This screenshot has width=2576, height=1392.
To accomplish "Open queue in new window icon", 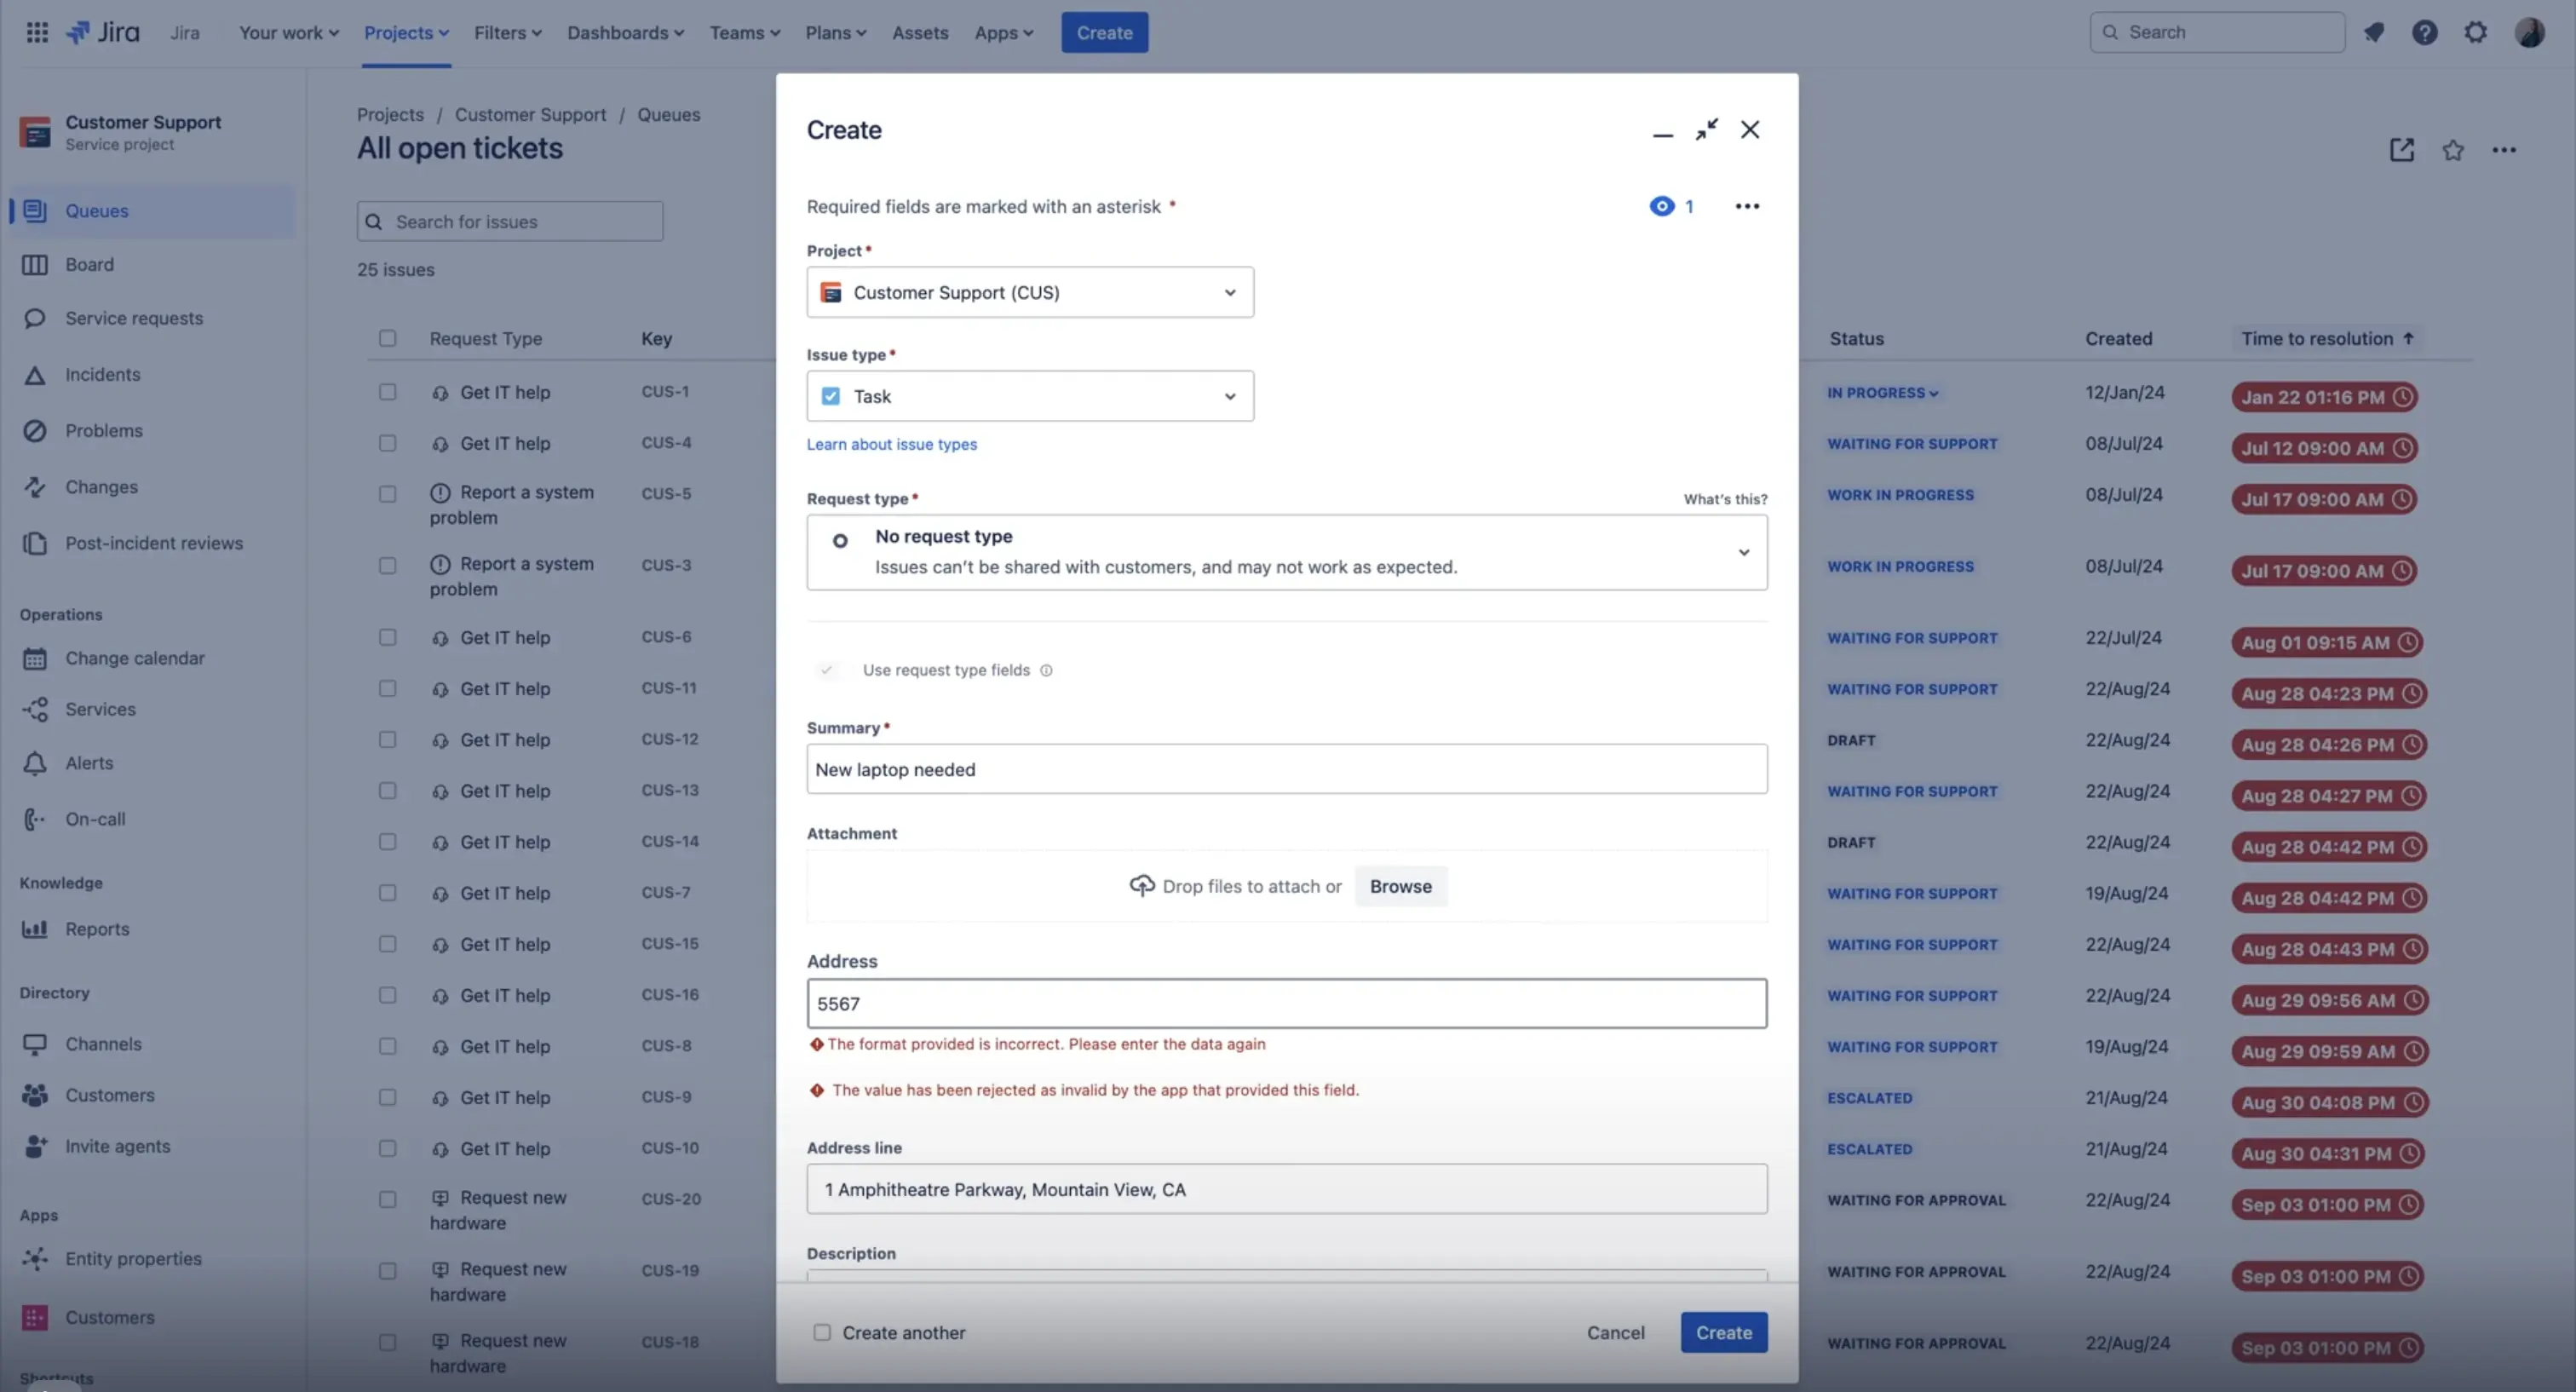I will coord(2401,150).
